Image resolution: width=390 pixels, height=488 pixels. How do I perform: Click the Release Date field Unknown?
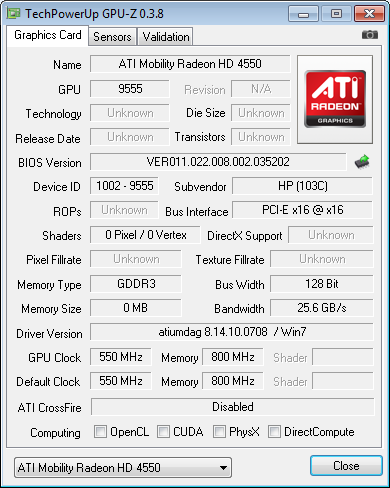pos(130,137)
